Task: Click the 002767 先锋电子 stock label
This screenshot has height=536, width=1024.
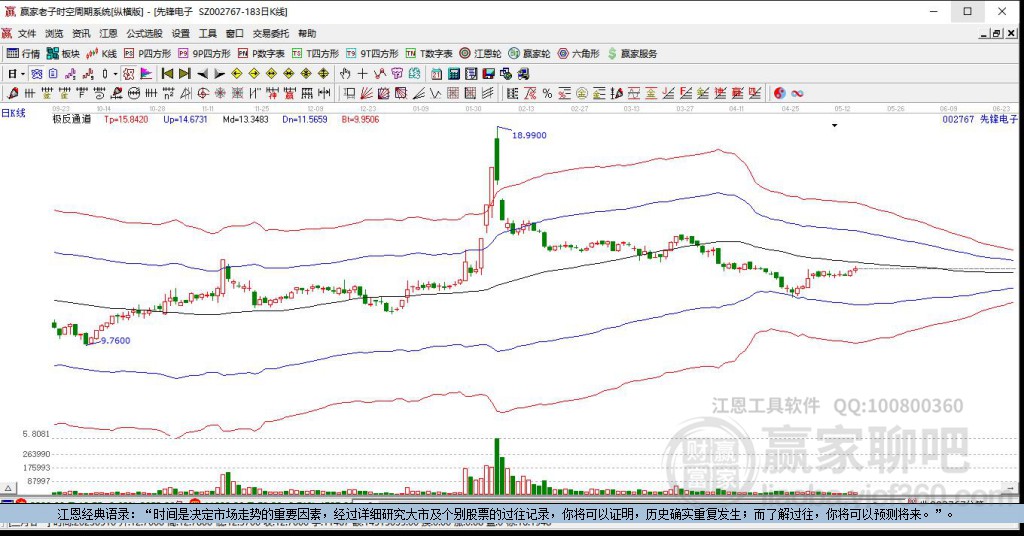Action: coord(980,119)
